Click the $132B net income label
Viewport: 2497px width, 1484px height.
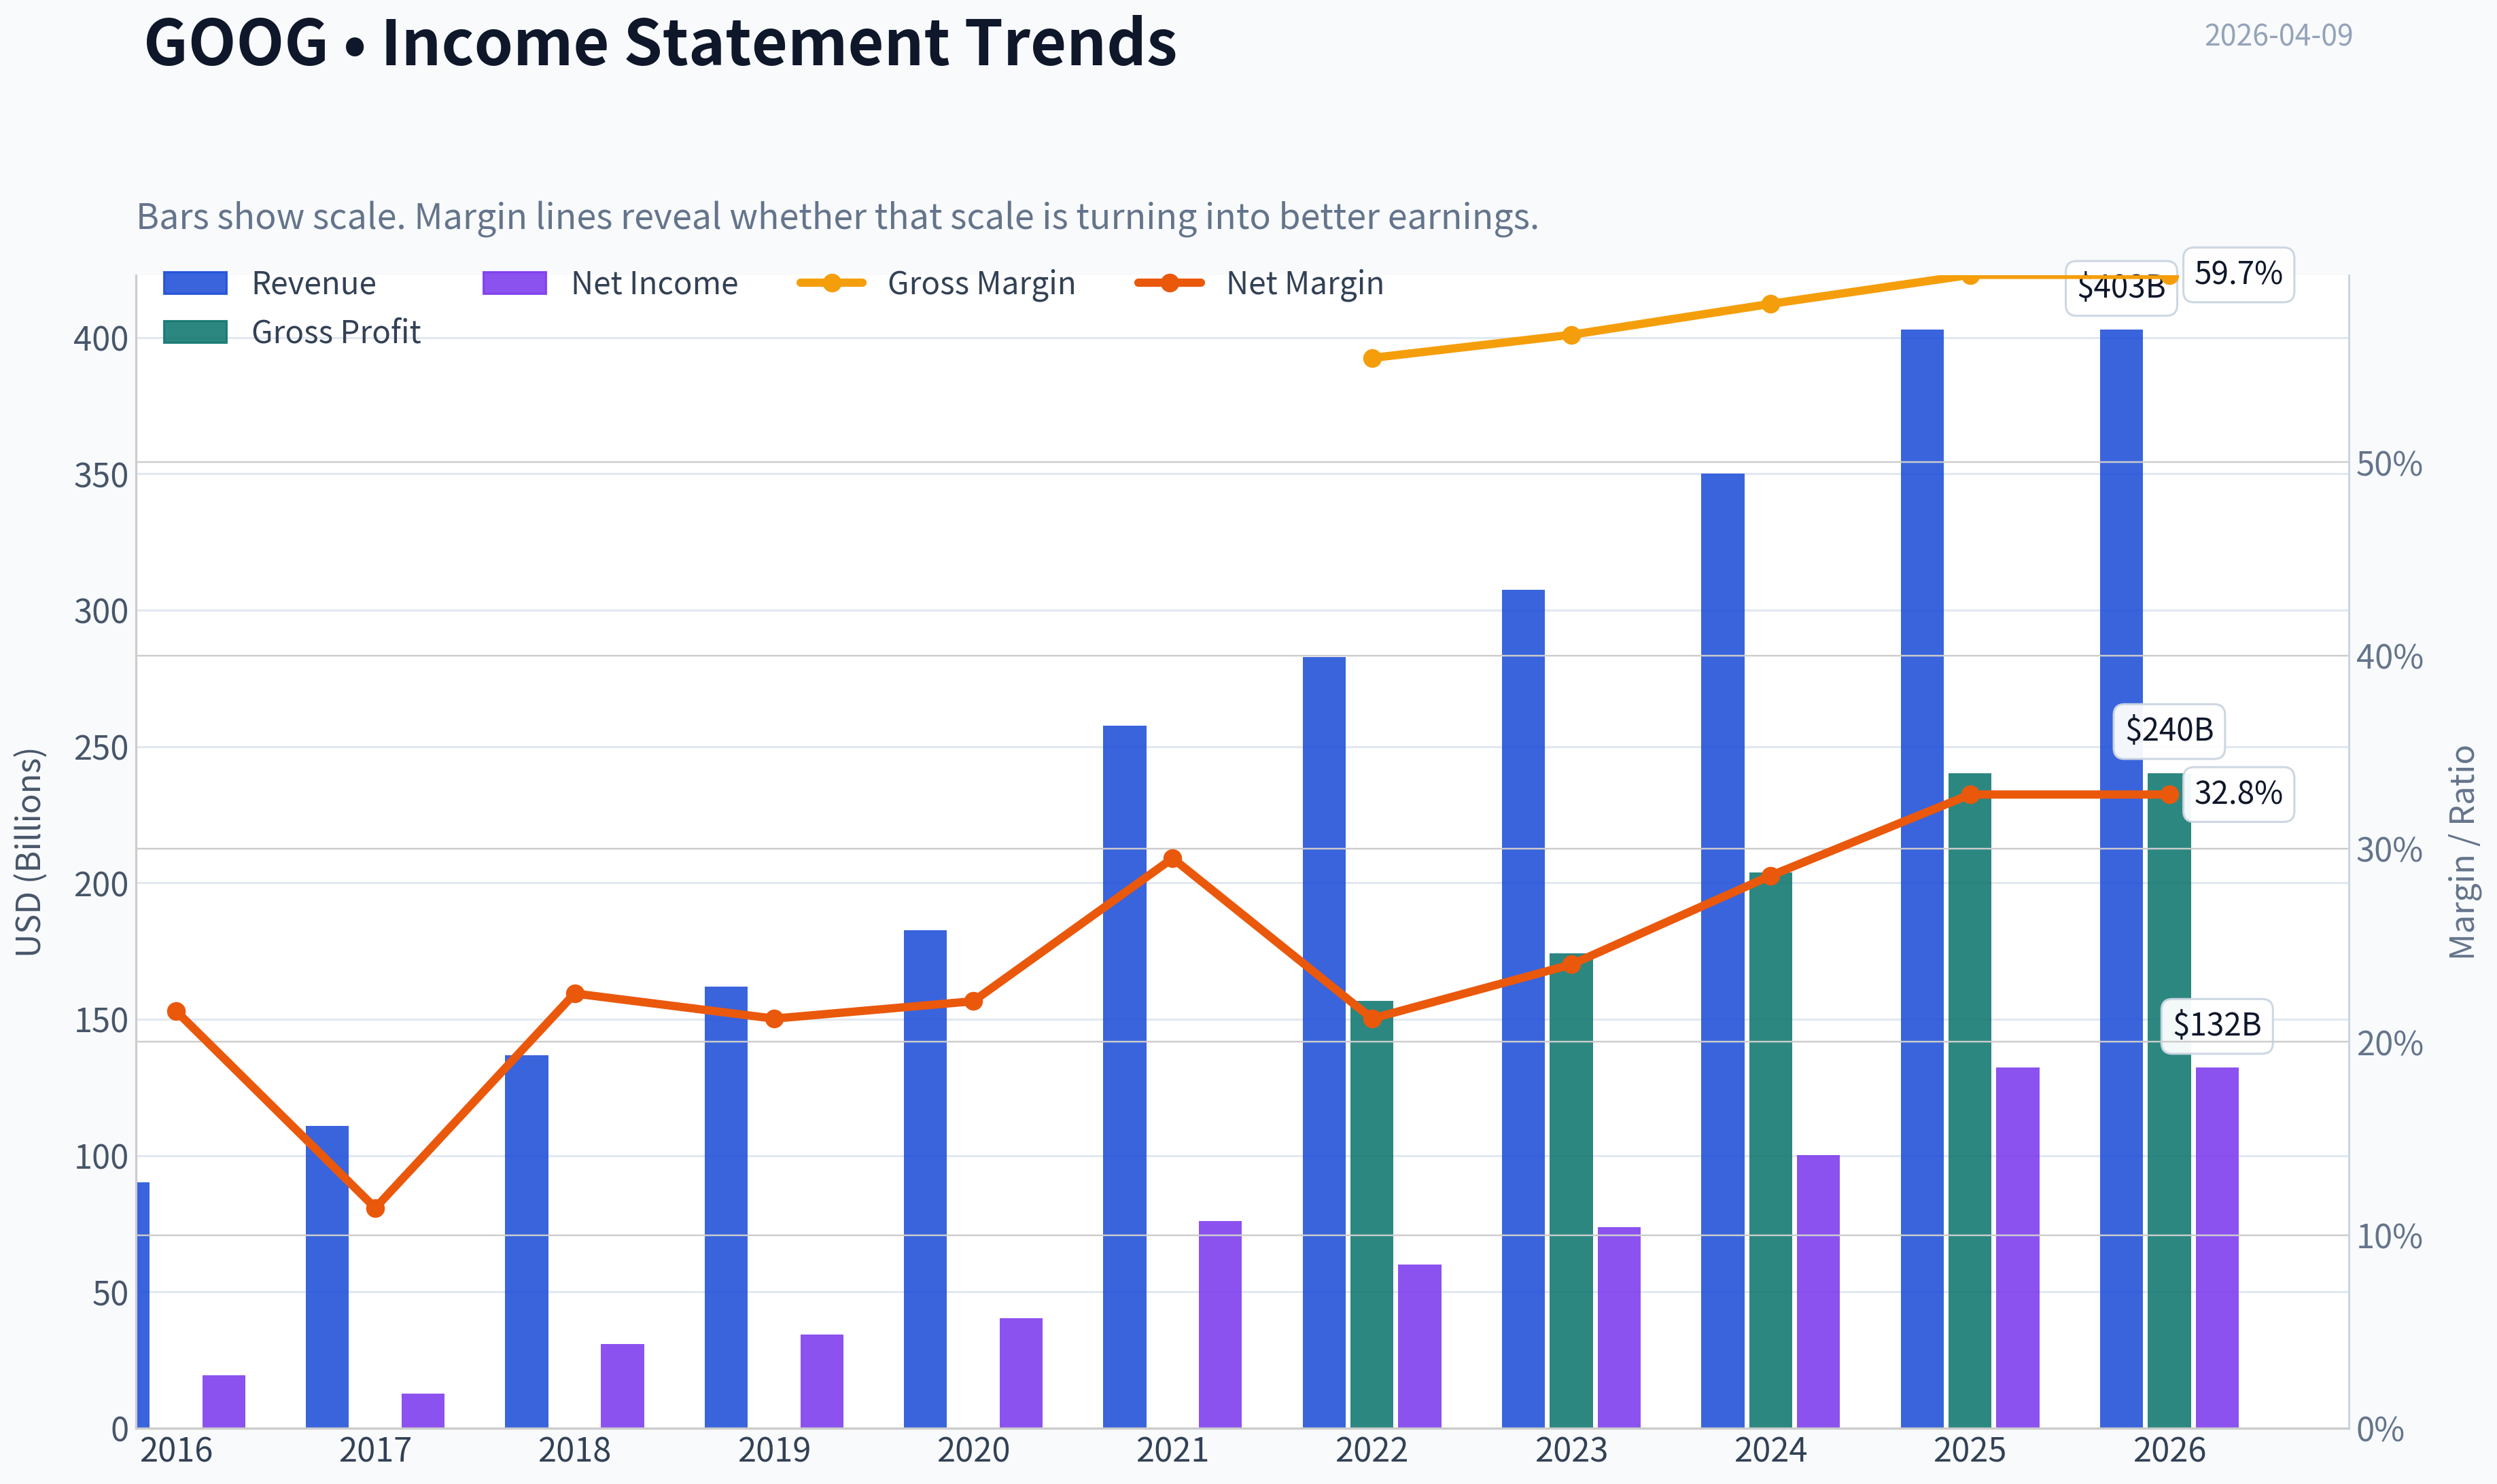2217,1025
